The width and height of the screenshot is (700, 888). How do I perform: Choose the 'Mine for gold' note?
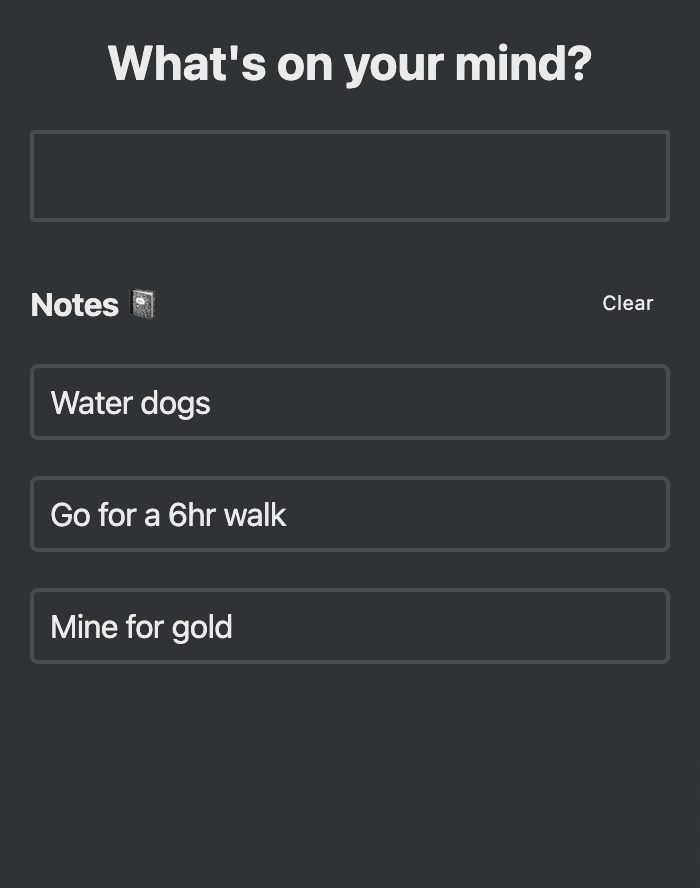pos(349,626)
